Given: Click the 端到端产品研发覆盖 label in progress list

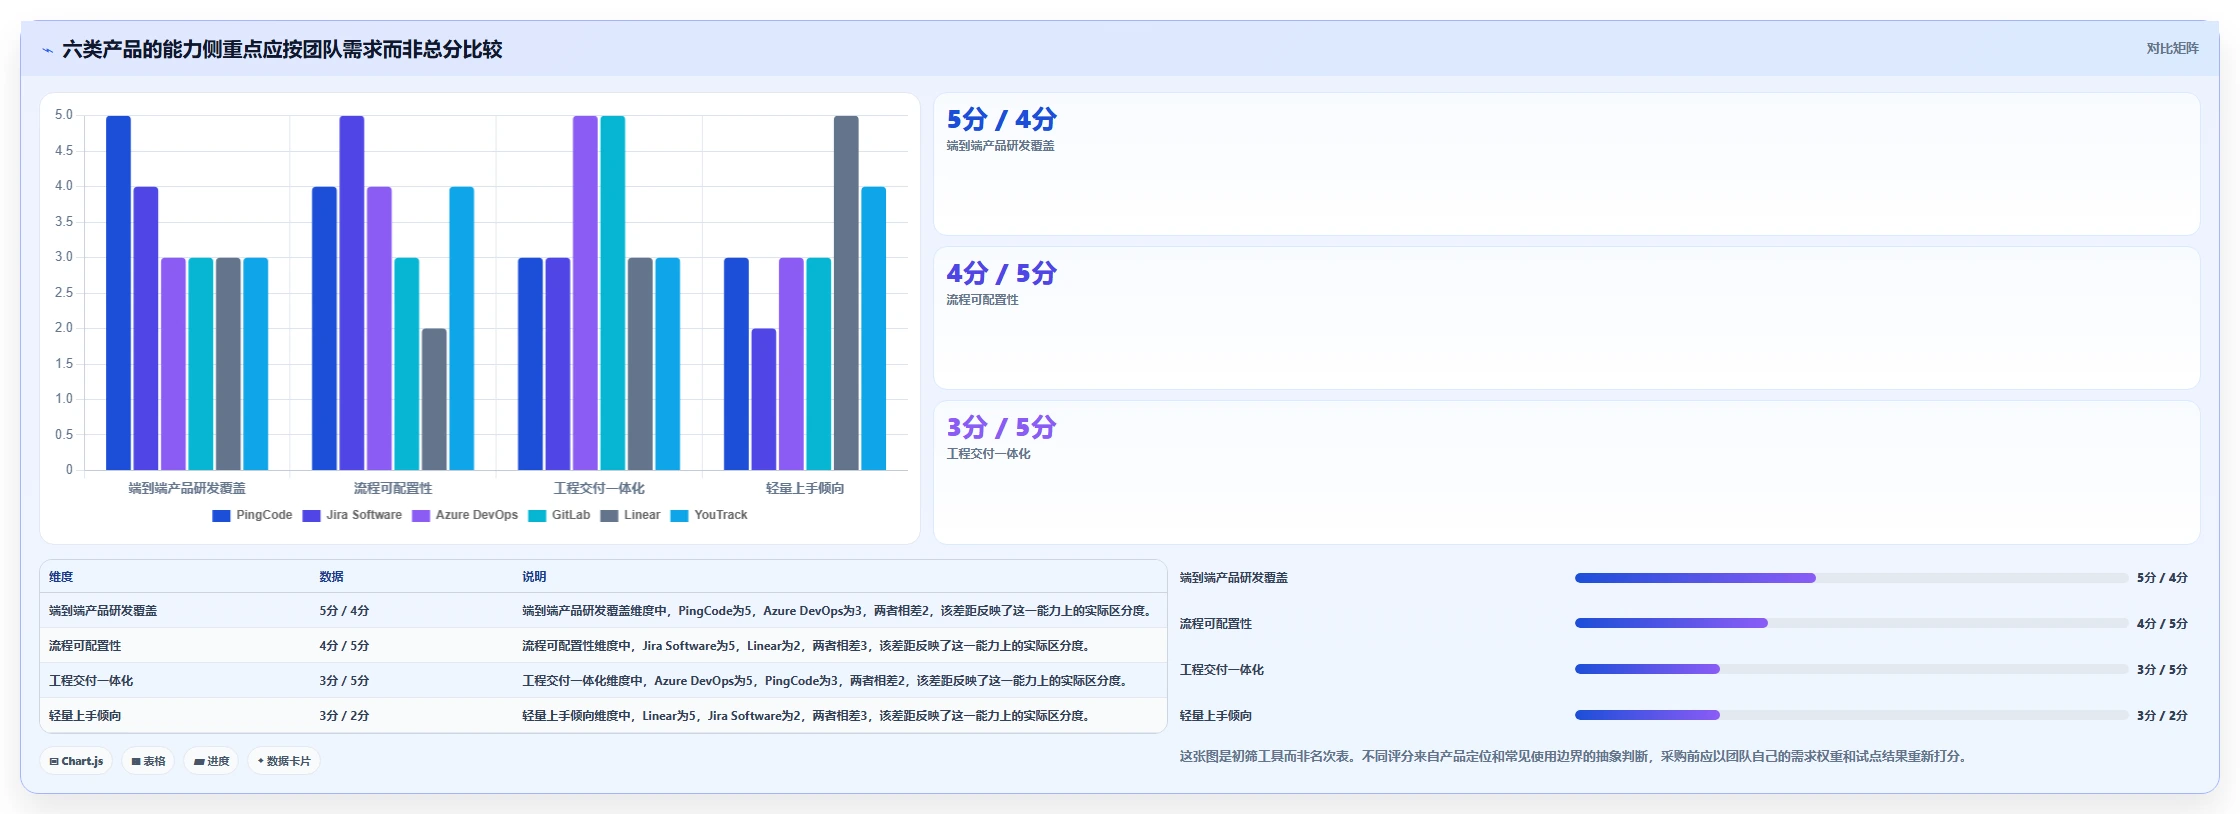Looking at the screenshot, I should [x=1234, y=578].
